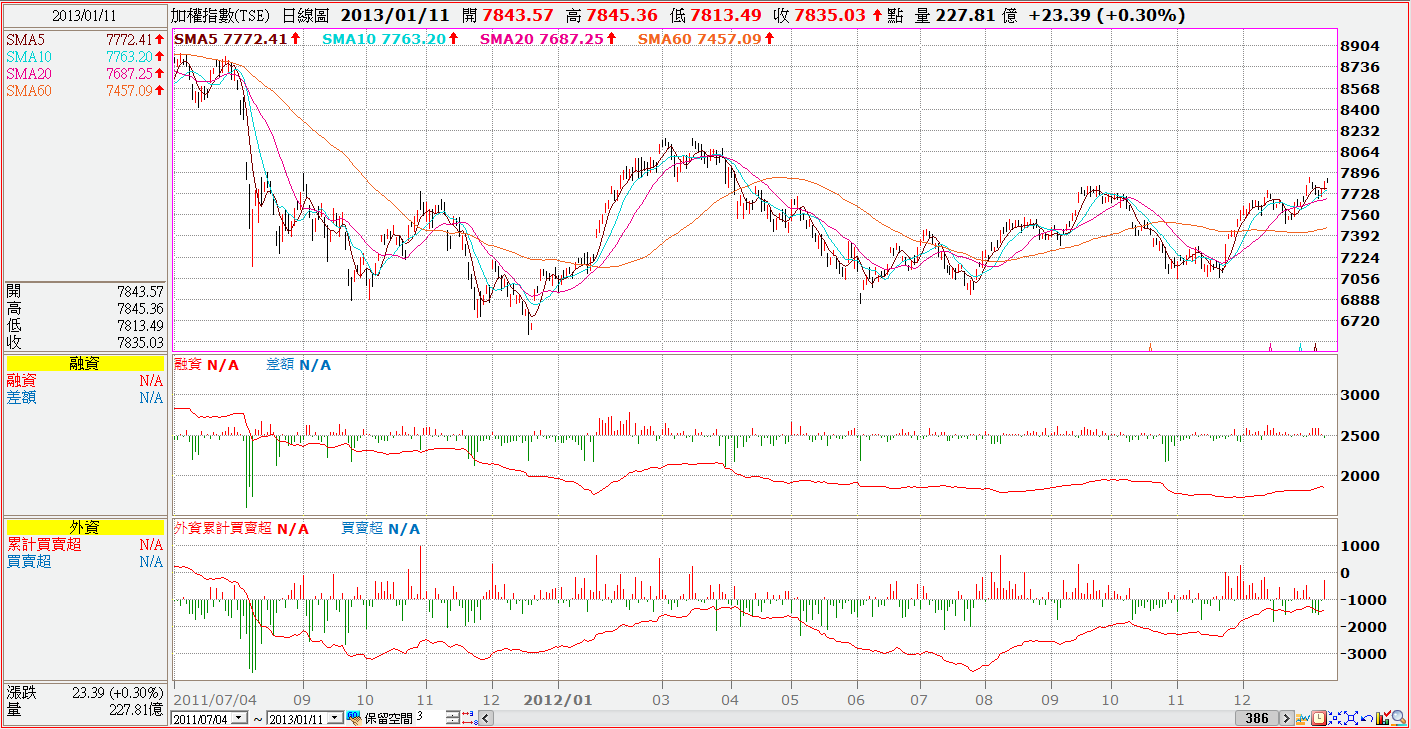Open the indicator bar chart checkmark icon

(x=1383, y=718)
